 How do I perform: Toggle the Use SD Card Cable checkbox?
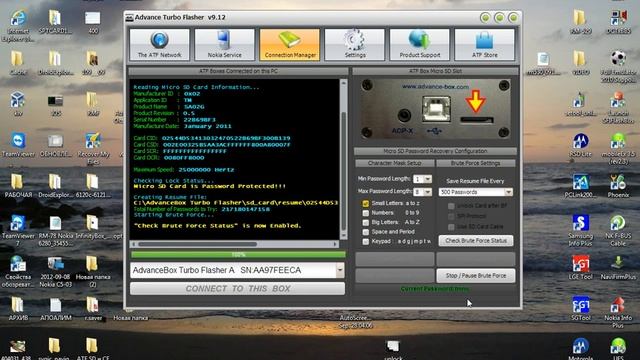(451, 227)
